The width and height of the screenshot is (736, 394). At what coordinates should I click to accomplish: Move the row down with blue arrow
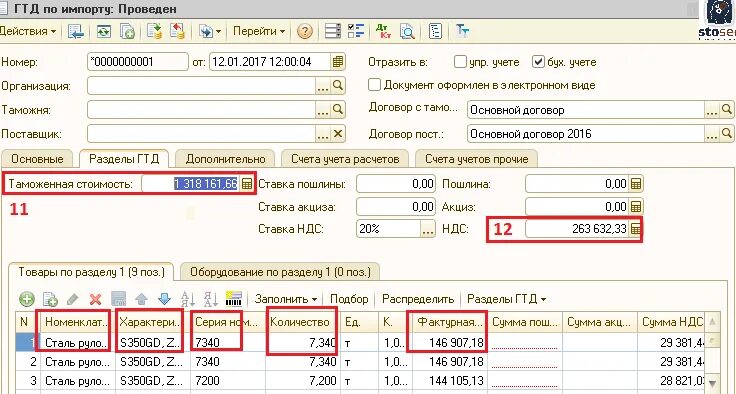164,299
